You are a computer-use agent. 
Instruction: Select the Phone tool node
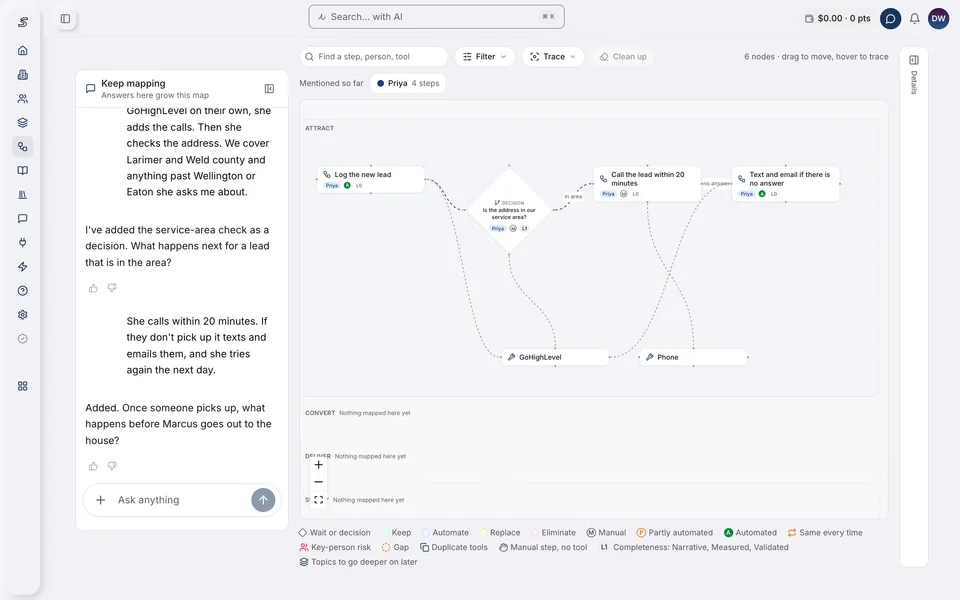694,357
